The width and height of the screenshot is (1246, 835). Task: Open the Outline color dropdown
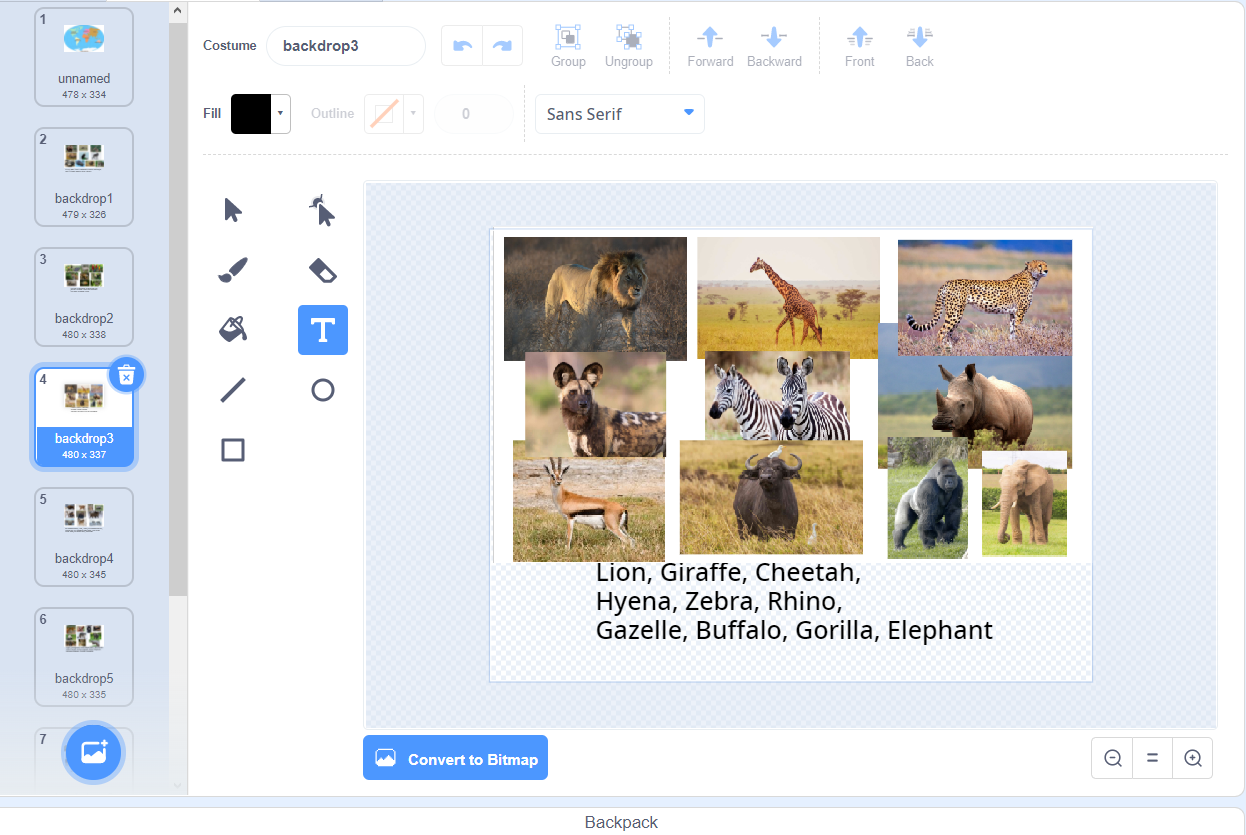pyautogui.click(x=394, y=114)
